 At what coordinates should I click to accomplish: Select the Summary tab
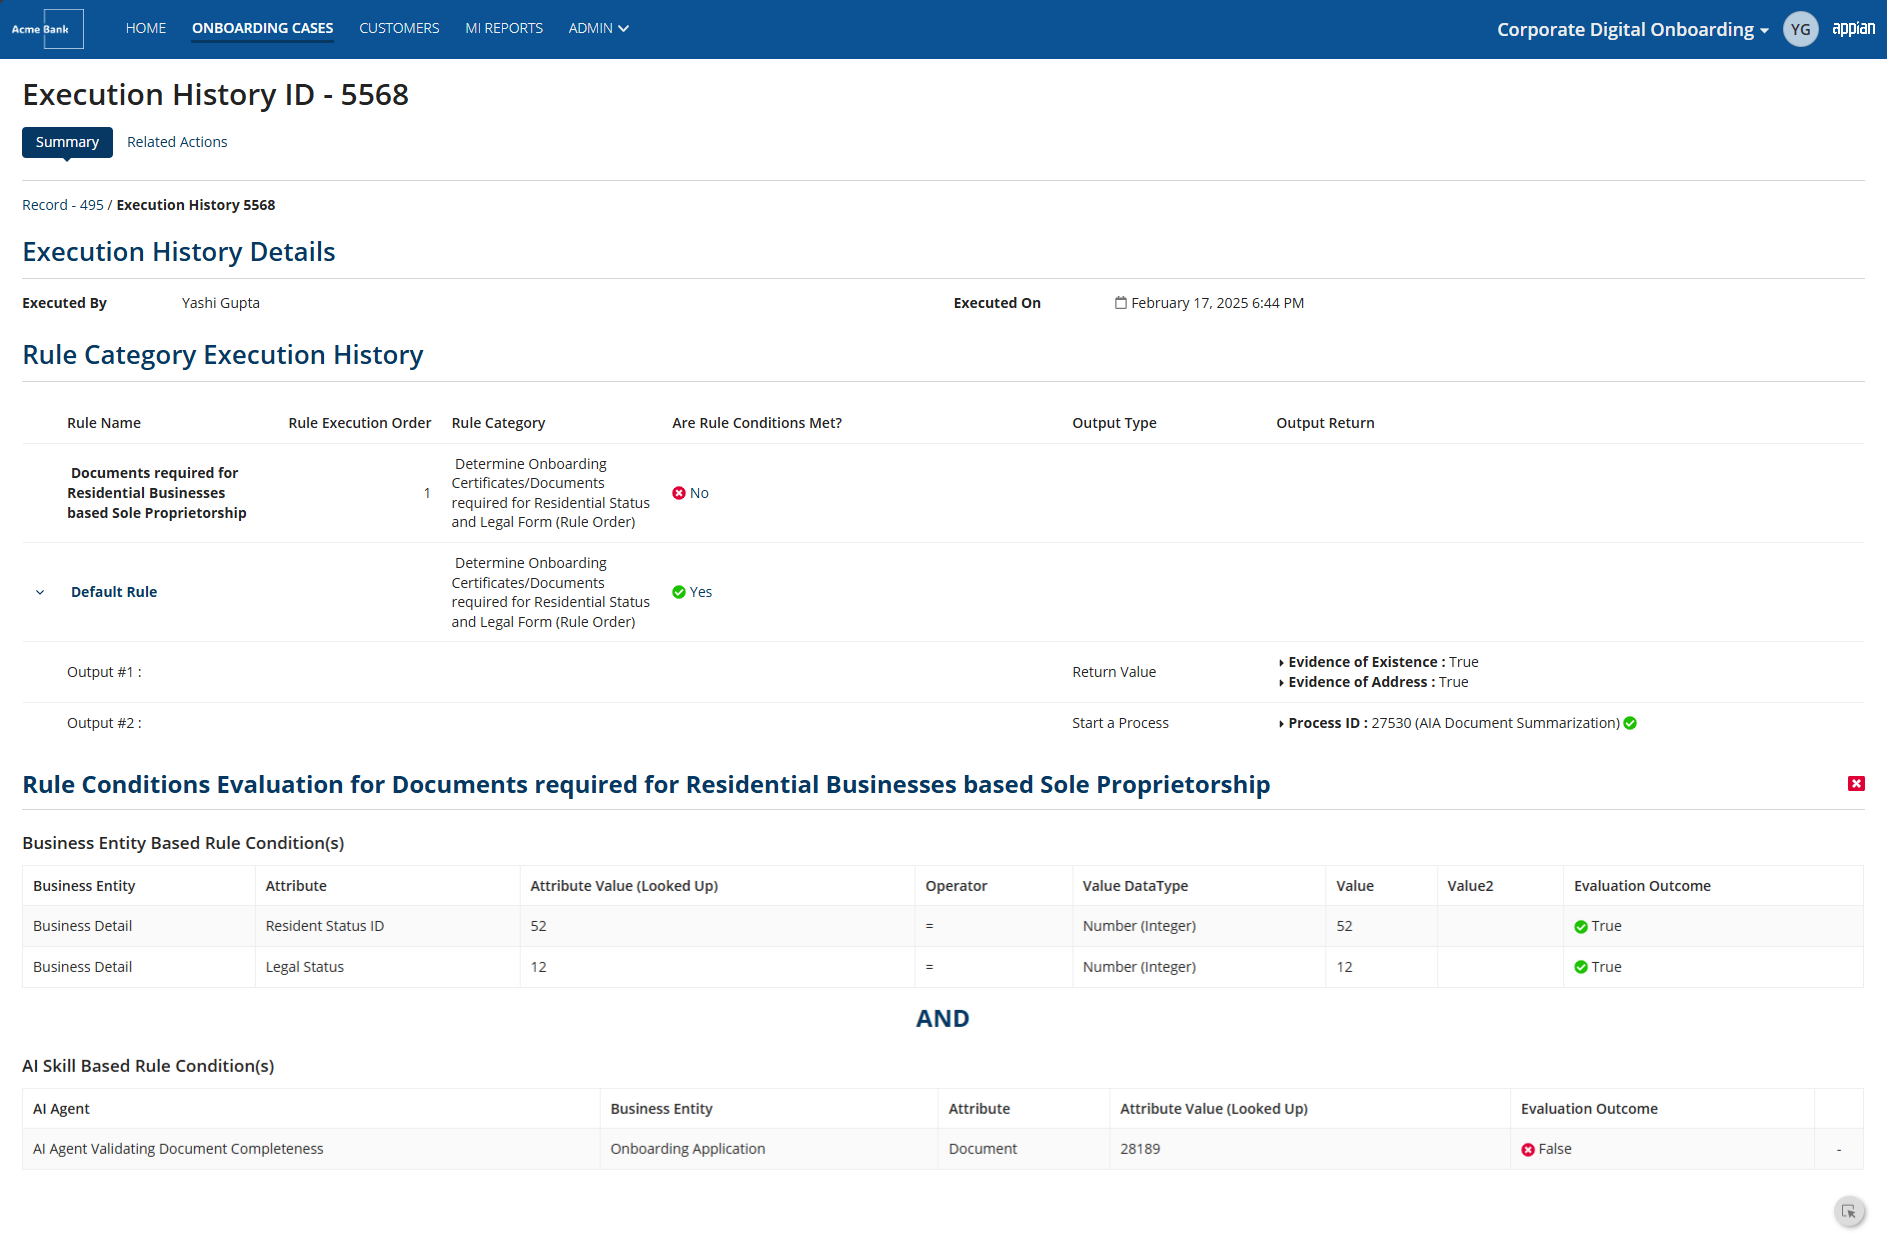(67, 142)
